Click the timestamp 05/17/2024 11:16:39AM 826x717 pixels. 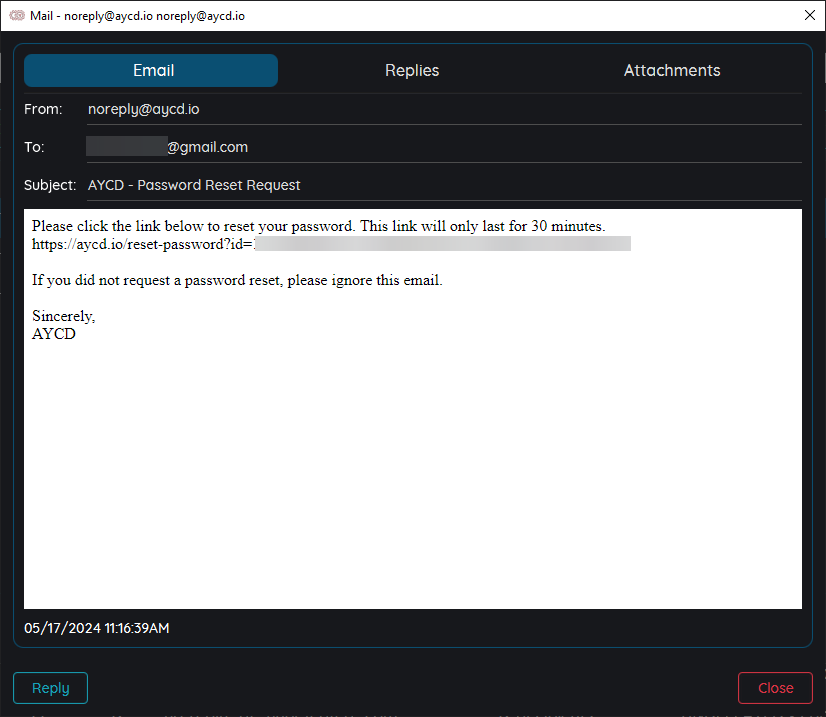tap(97, 628)
